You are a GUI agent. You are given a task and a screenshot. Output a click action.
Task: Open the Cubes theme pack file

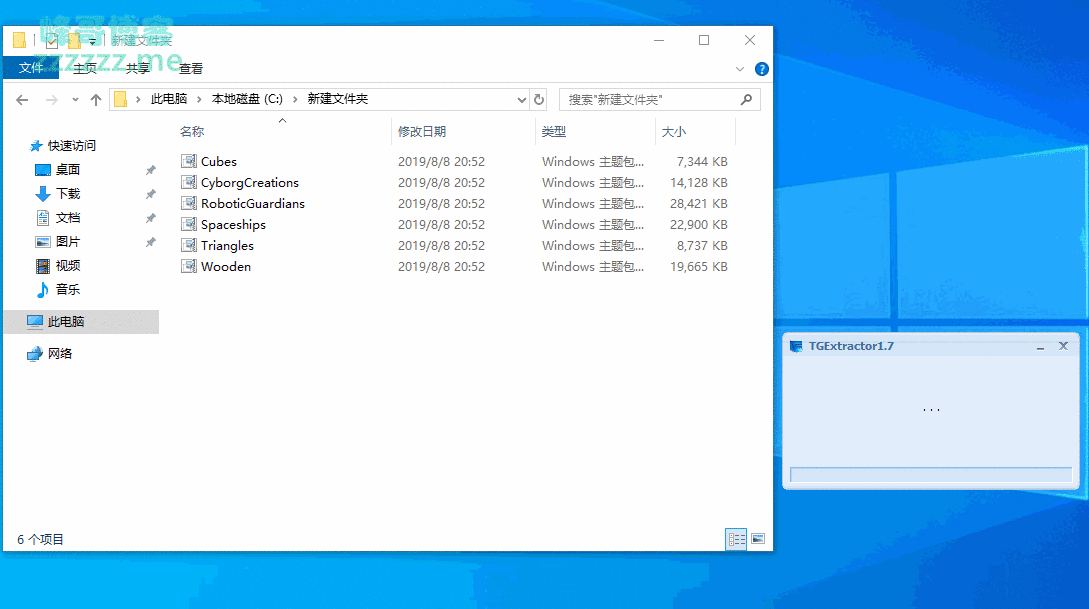click(x=218, y=161)
